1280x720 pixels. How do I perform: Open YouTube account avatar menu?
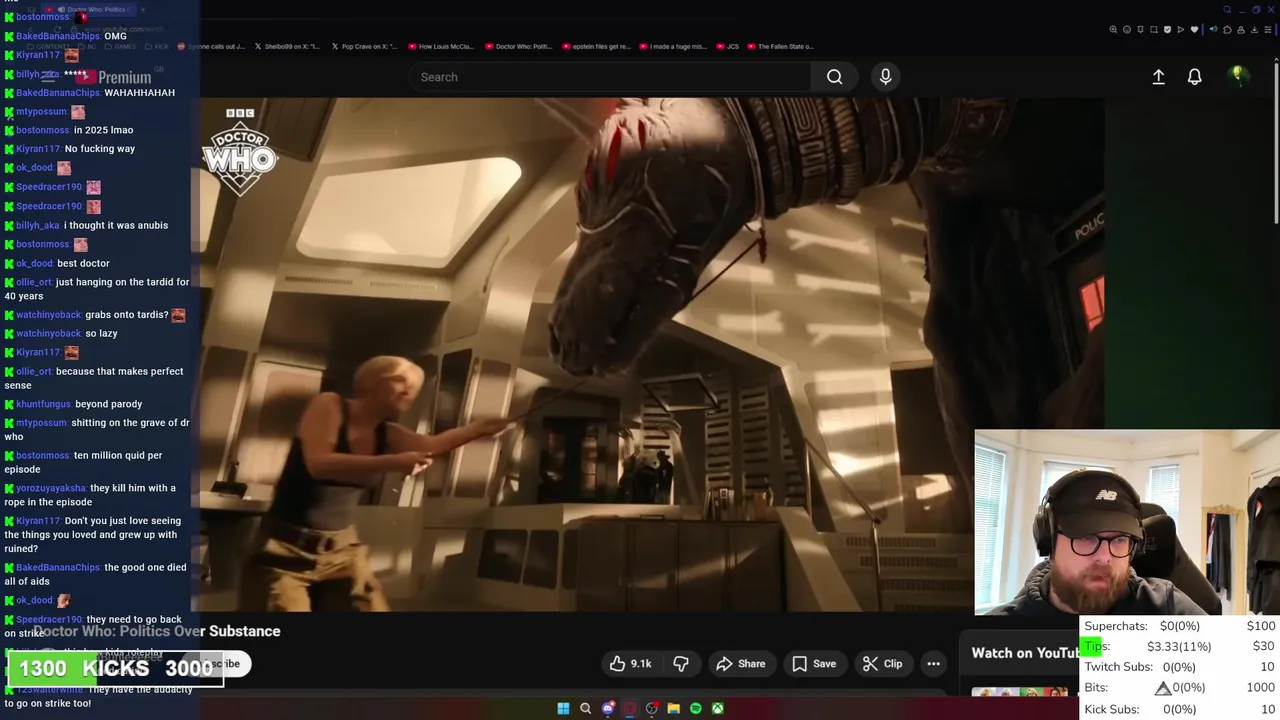coord(1238,76)
